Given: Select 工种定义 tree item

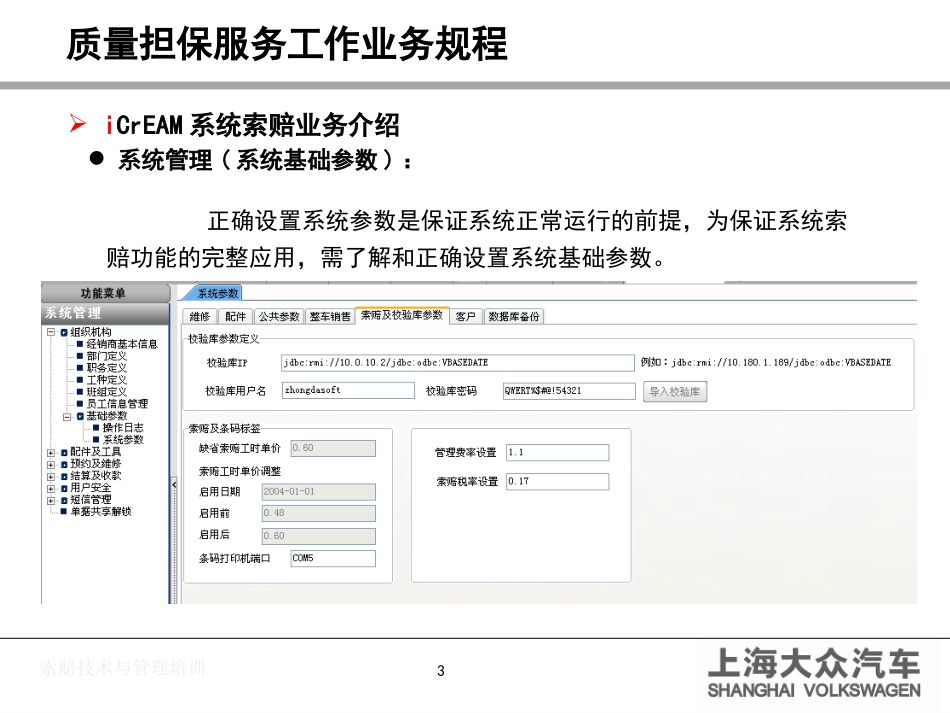Looking at the screenshot, I should [107, 380].
